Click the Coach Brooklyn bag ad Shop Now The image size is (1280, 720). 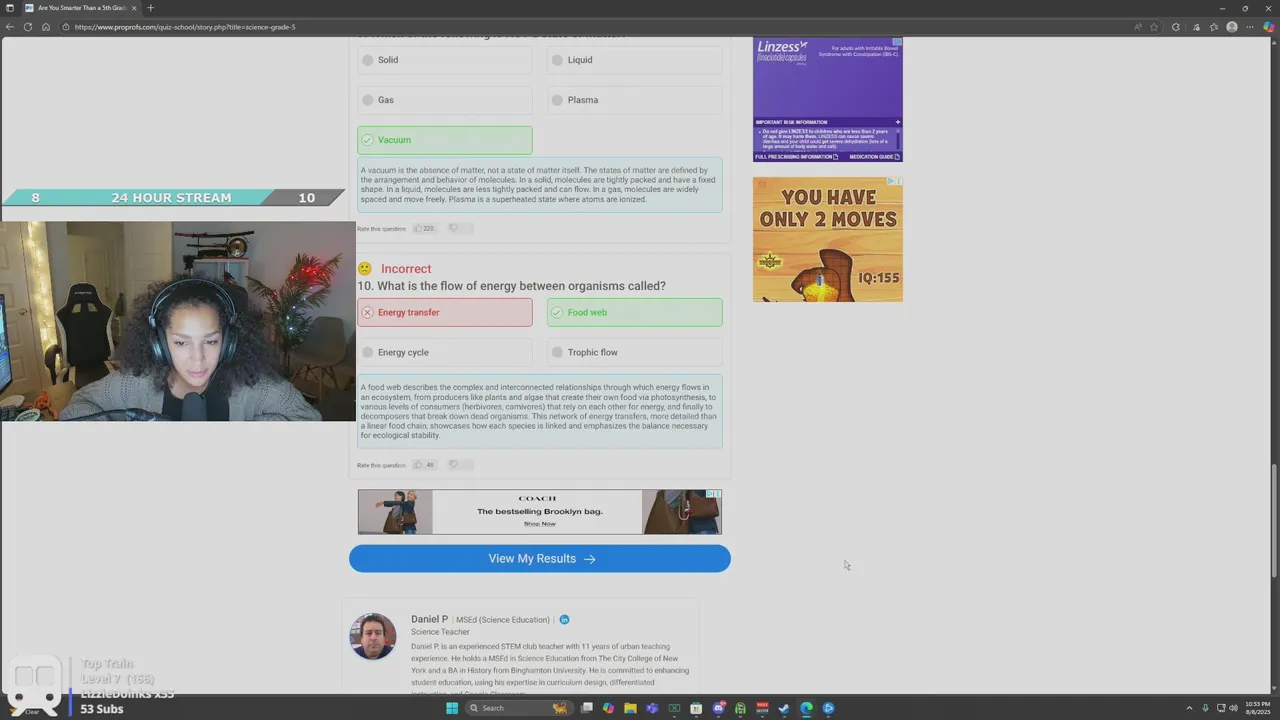pos(539,524)
